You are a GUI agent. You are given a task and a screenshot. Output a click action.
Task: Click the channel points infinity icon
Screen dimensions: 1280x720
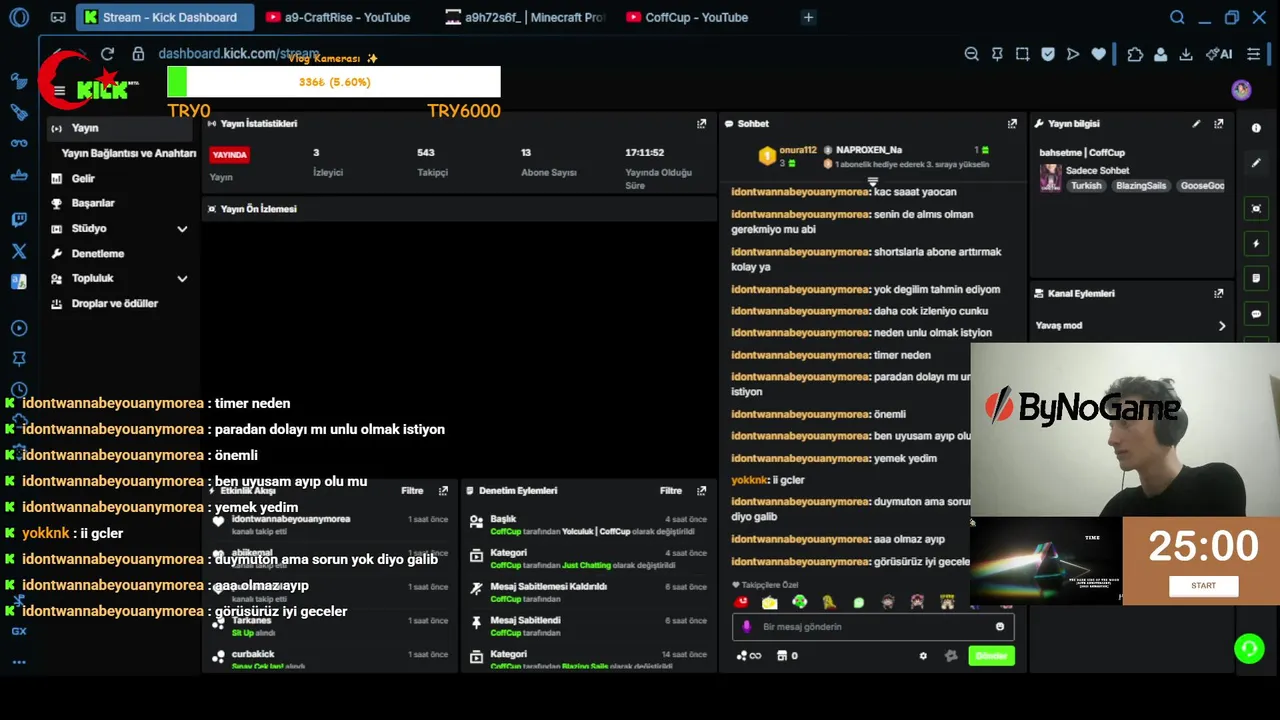coord(748,656)
